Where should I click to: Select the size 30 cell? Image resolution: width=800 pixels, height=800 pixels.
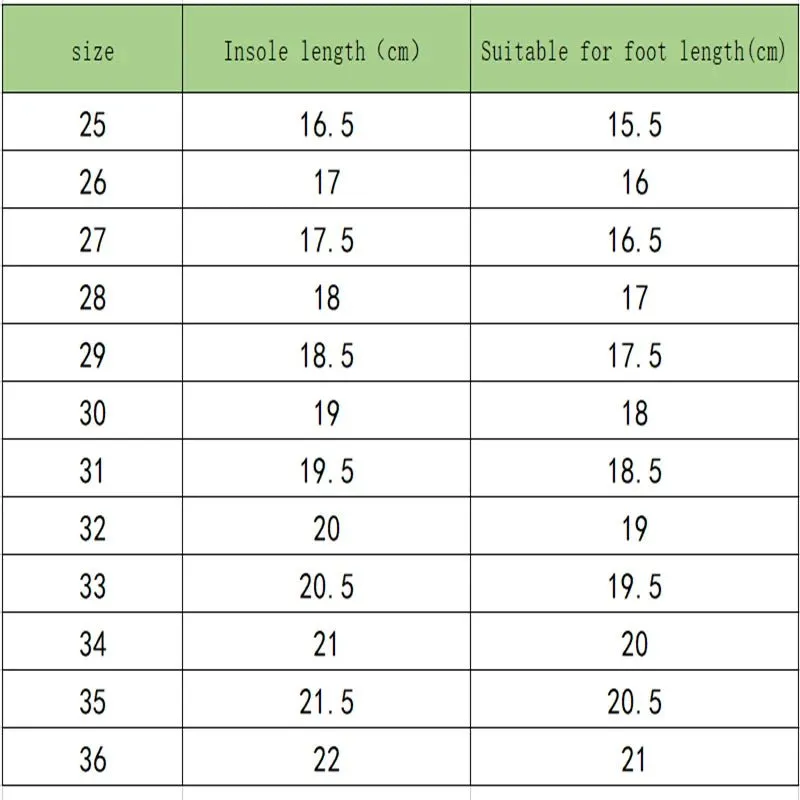pos(92,410)
